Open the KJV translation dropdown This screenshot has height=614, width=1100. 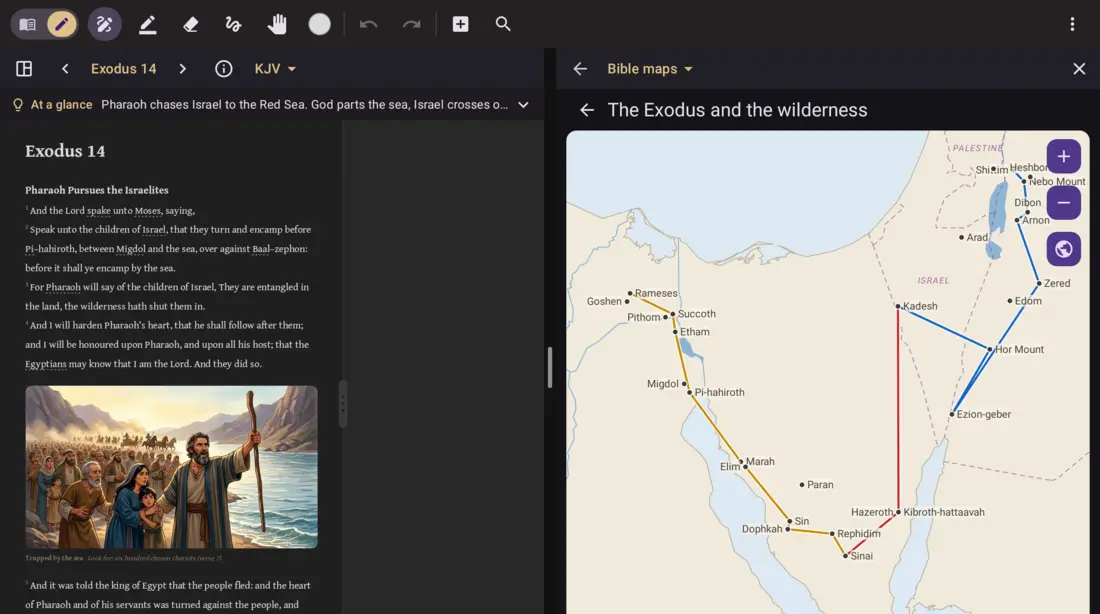(x=275, y=69)
